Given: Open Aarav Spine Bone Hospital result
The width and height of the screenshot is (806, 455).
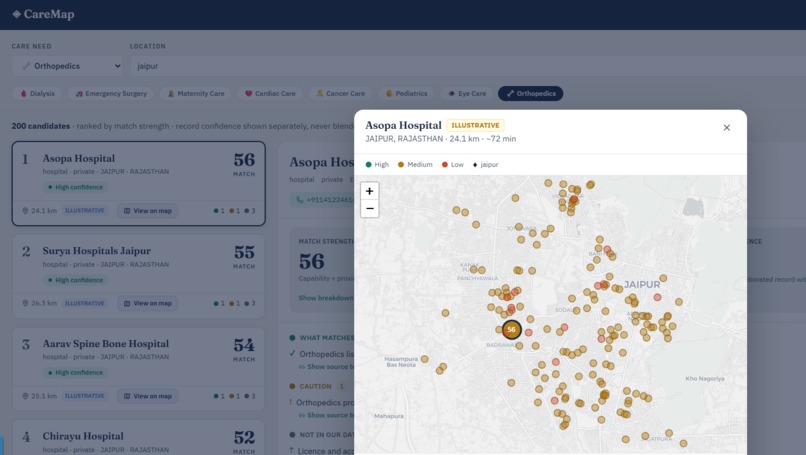Looking at the screenshot, I should click(x=138, y=369).
